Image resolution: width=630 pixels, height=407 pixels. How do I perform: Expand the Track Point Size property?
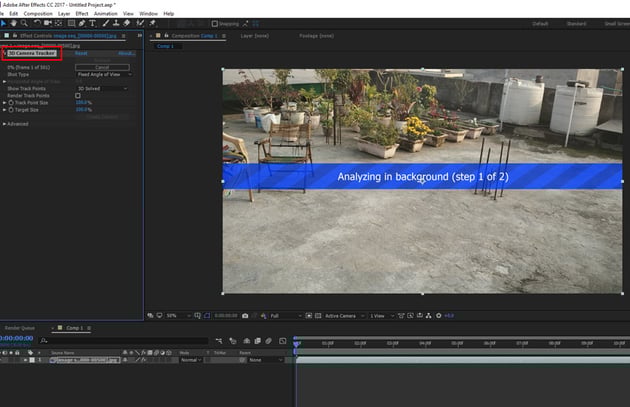(x=4, y=103)
